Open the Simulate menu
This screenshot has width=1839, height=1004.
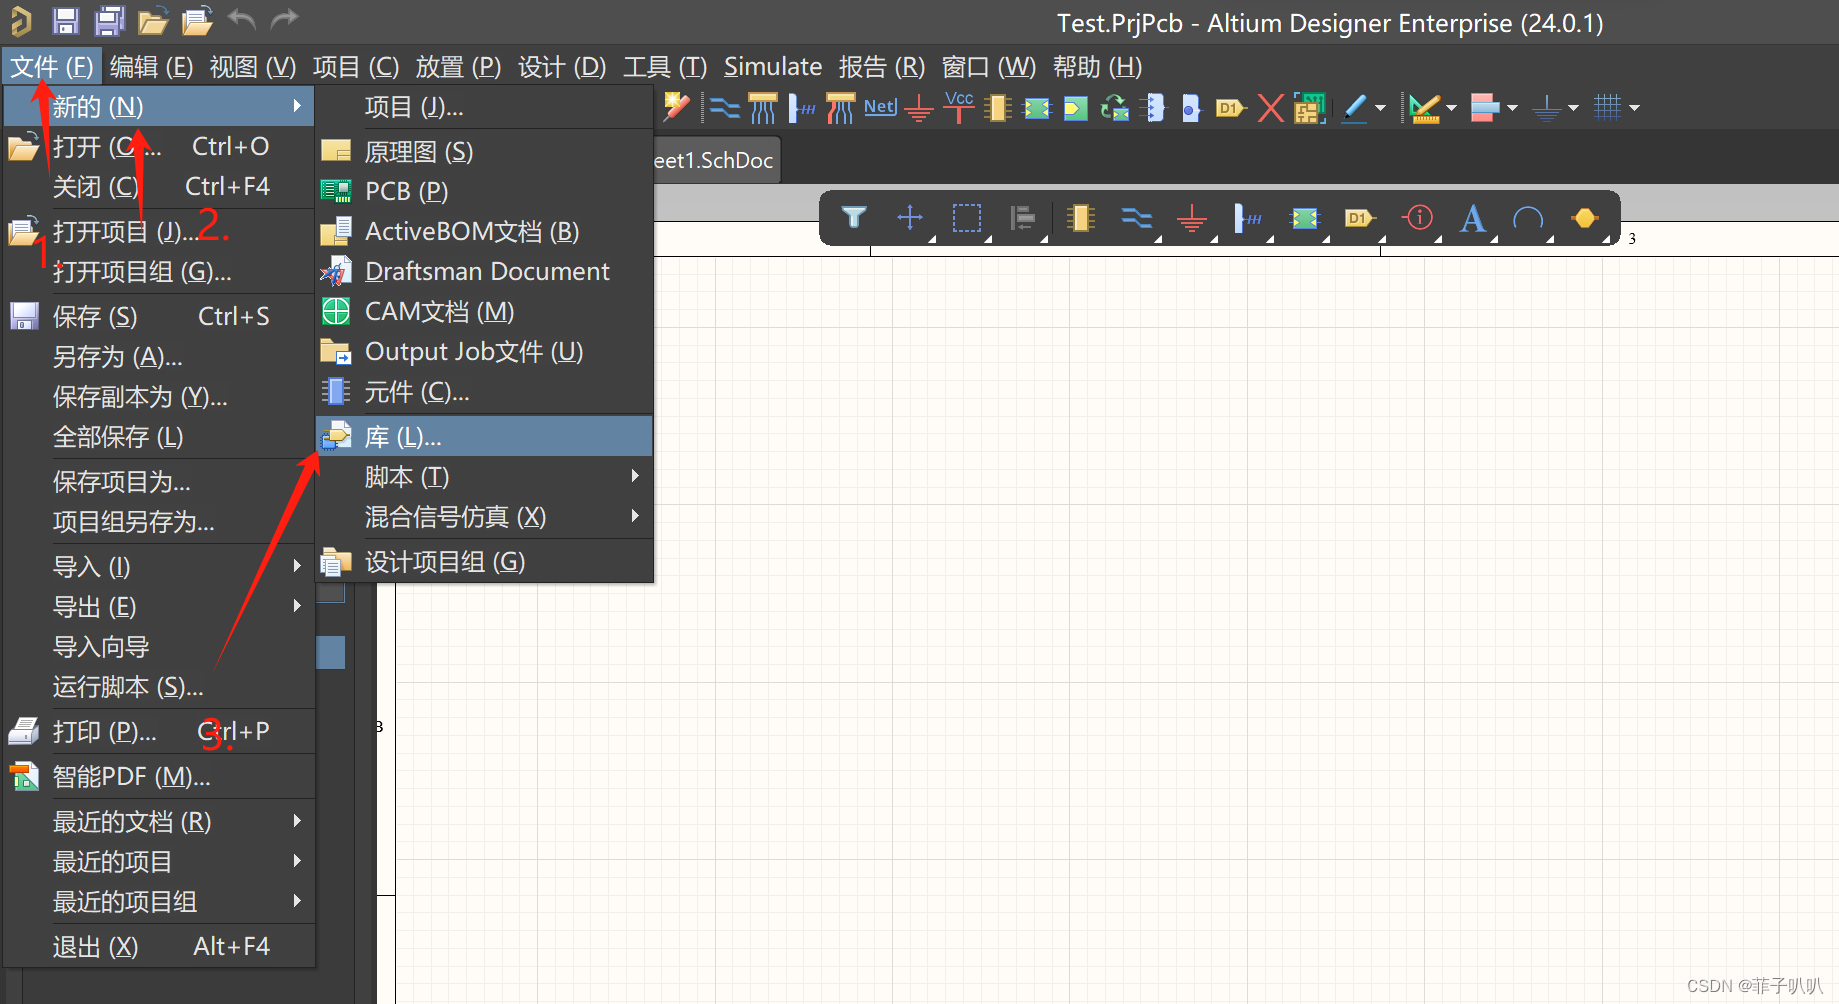pos(773,67)
